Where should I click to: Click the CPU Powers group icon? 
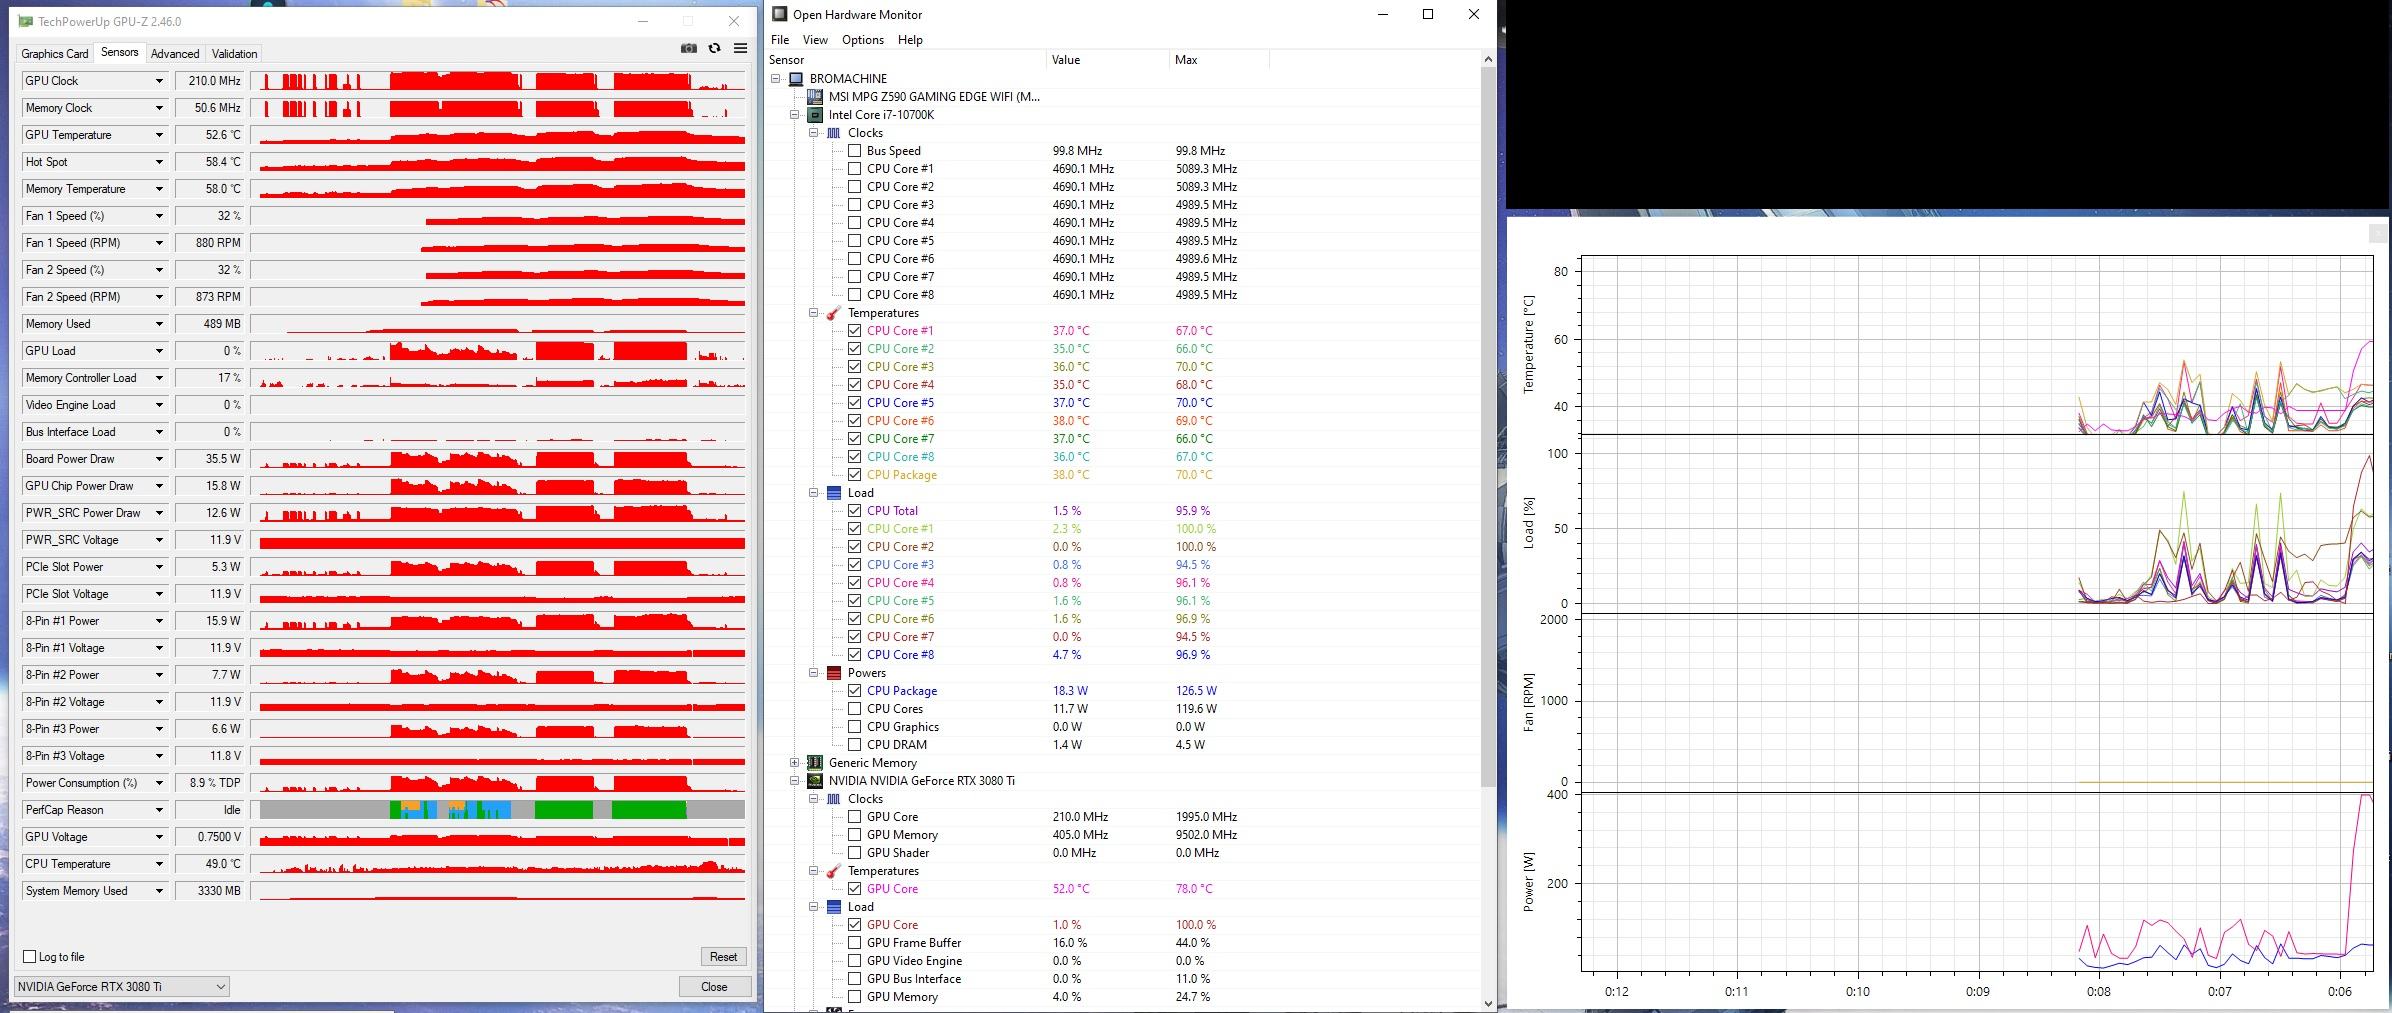pyautogui.click(x=834, y=673)
